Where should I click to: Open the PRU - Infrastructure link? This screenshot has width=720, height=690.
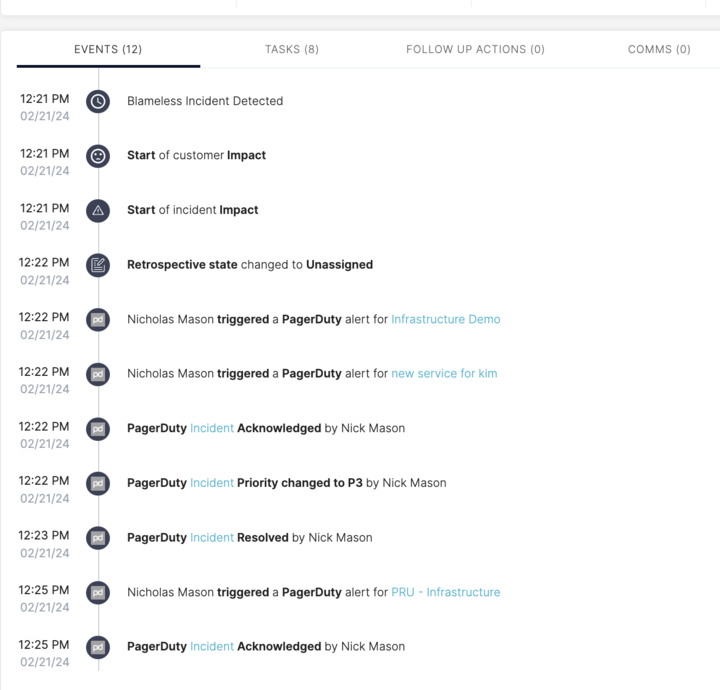pyautogui.click(x=445, y=592)
